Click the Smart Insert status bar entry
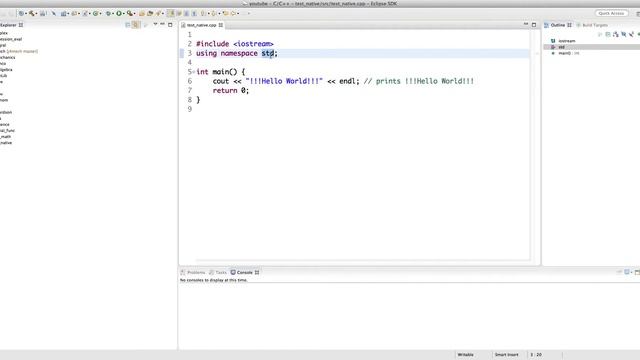The image size is (640, 360). [507, 355]
